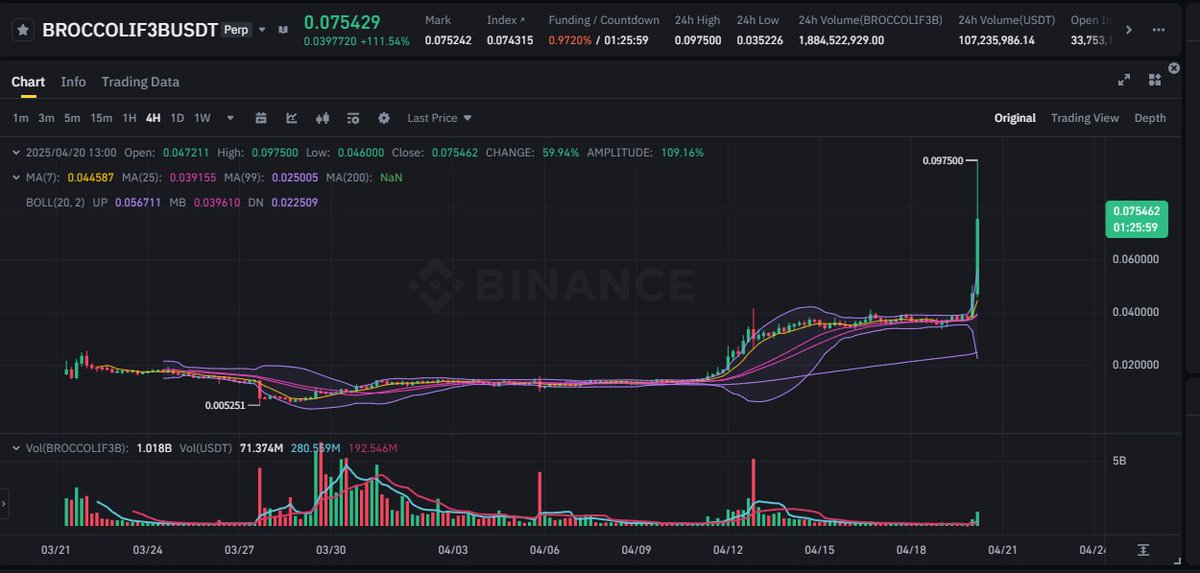Open chart display list settings icon
This screenshot has height=573, width=1200.
coord(353,118)
